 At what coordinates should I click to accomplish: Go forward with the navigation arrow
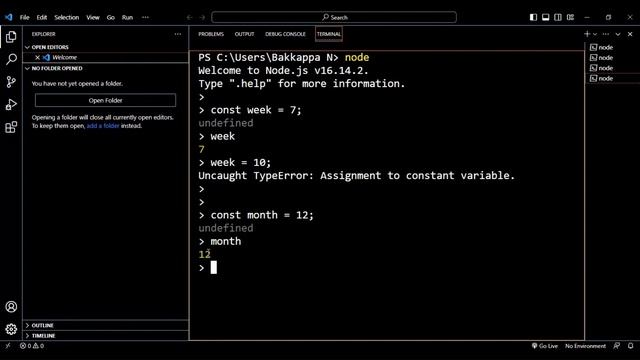202,17
